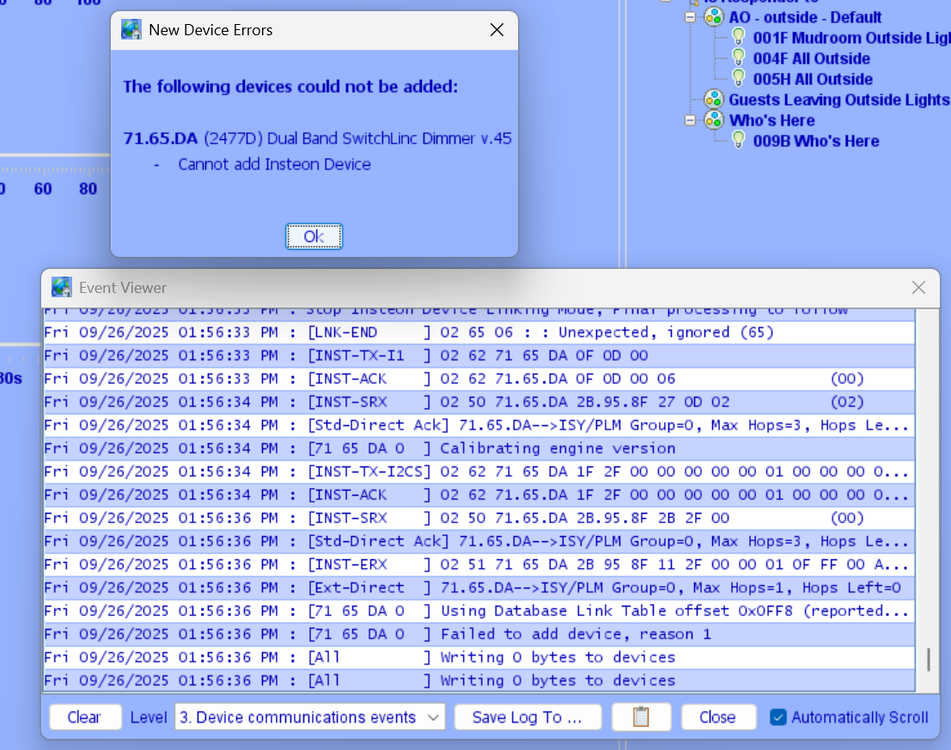Select the 005H All Outside bulb icon
Viewport: 951px width, 750px height.
pos(738,78)
